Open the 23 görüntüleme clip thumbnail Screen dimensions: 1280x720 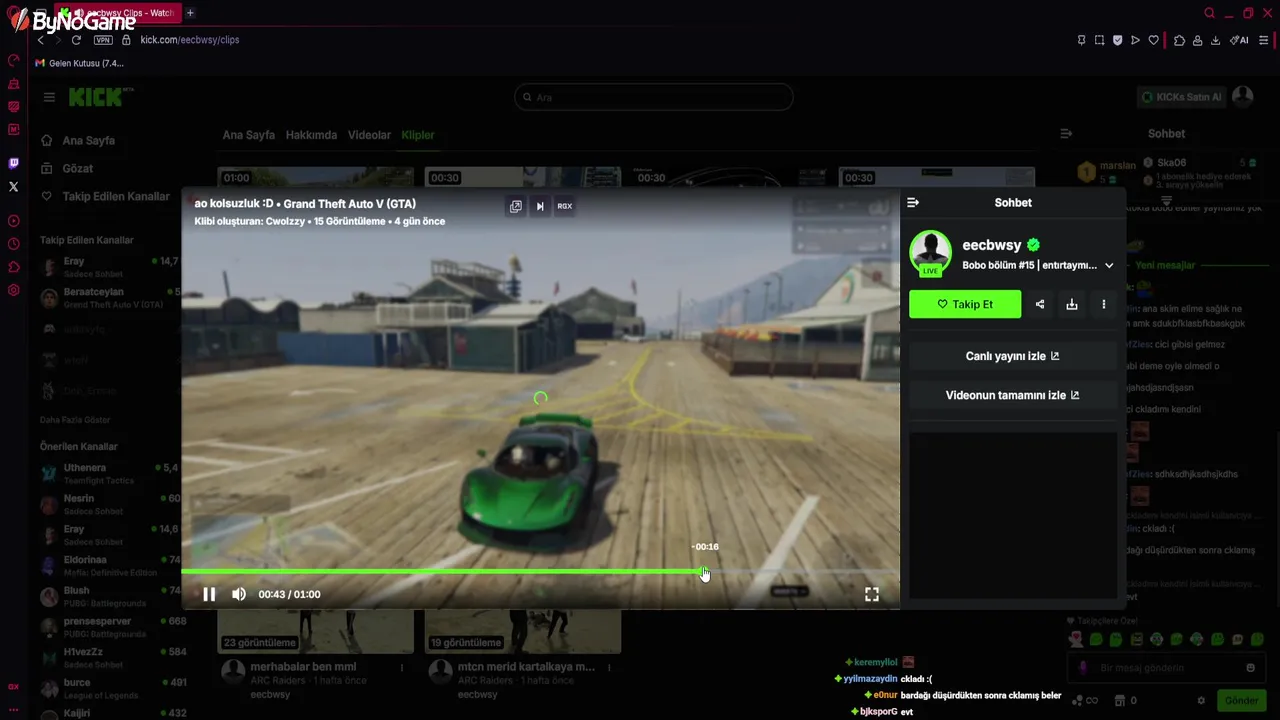click(x=316, y=630)
